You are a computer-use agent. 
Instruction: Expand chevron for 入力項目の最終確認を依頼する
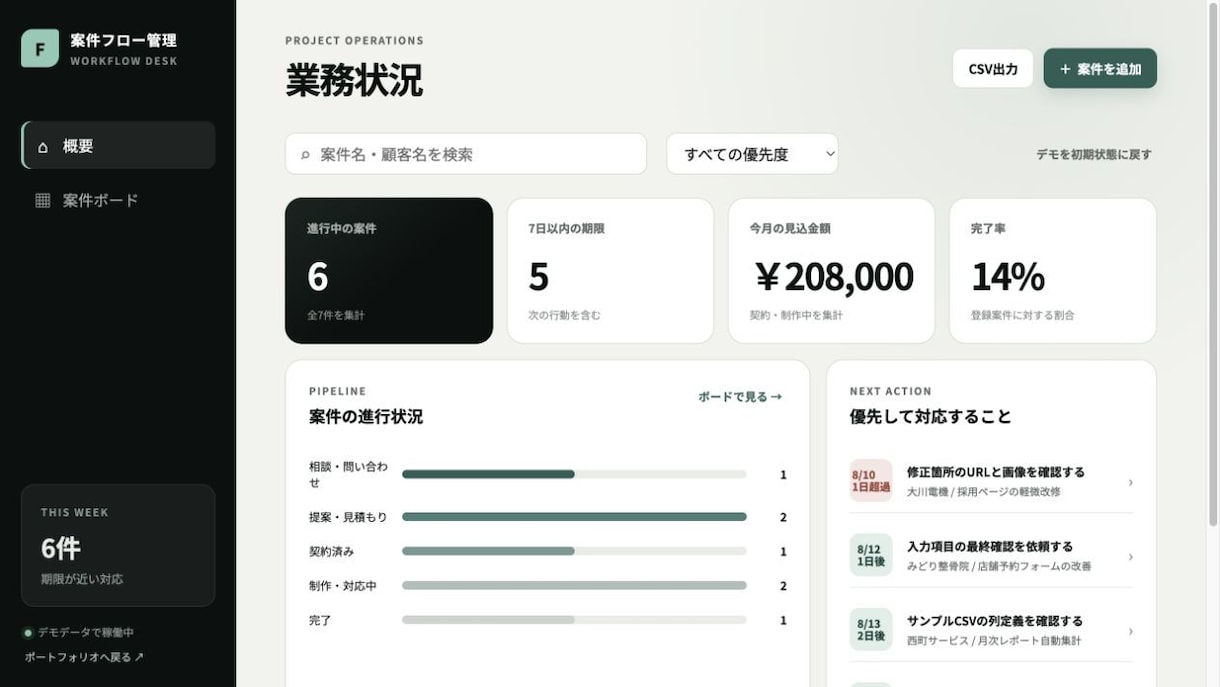click(1131, 557)
